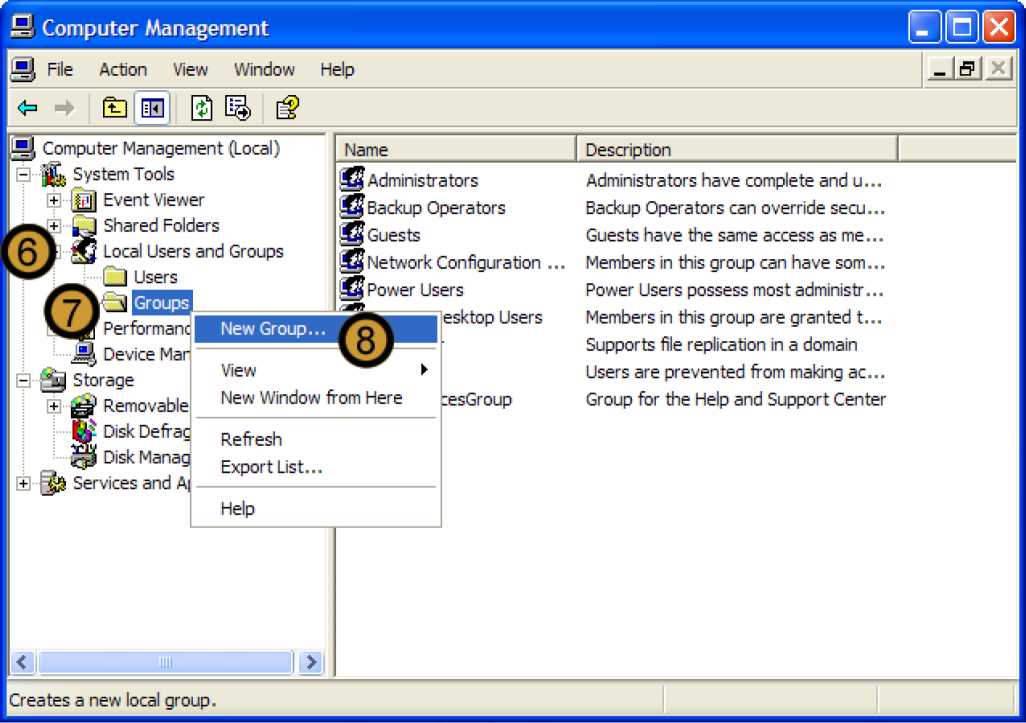Click the Export List toolbar icon
1026x723 pixels.
[238, 107]
